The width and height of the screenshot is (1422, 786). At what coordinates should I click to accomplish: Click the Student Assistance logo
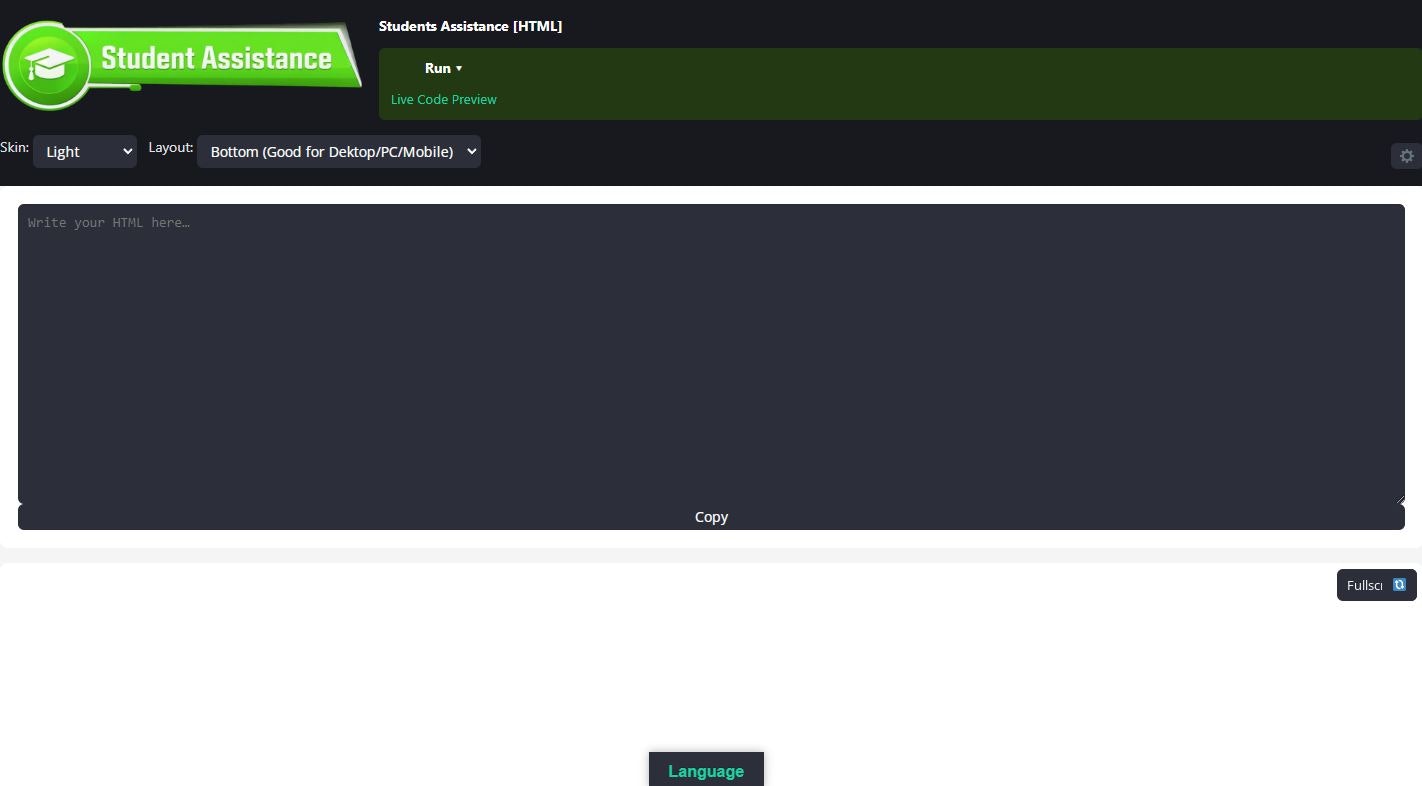point(183,62)
